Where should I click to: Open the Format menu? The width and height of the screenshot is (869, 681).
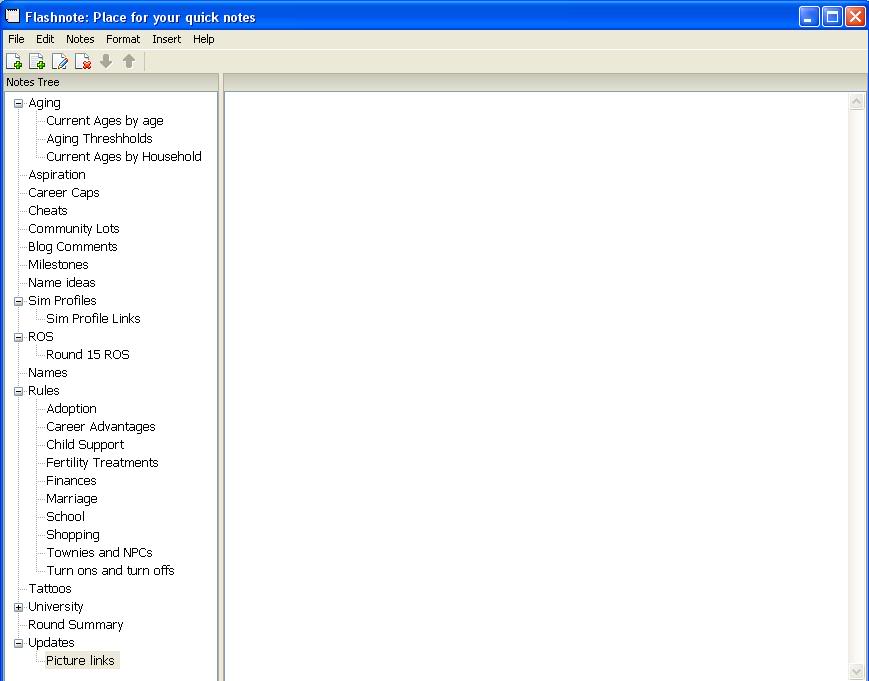click(123, 39)
